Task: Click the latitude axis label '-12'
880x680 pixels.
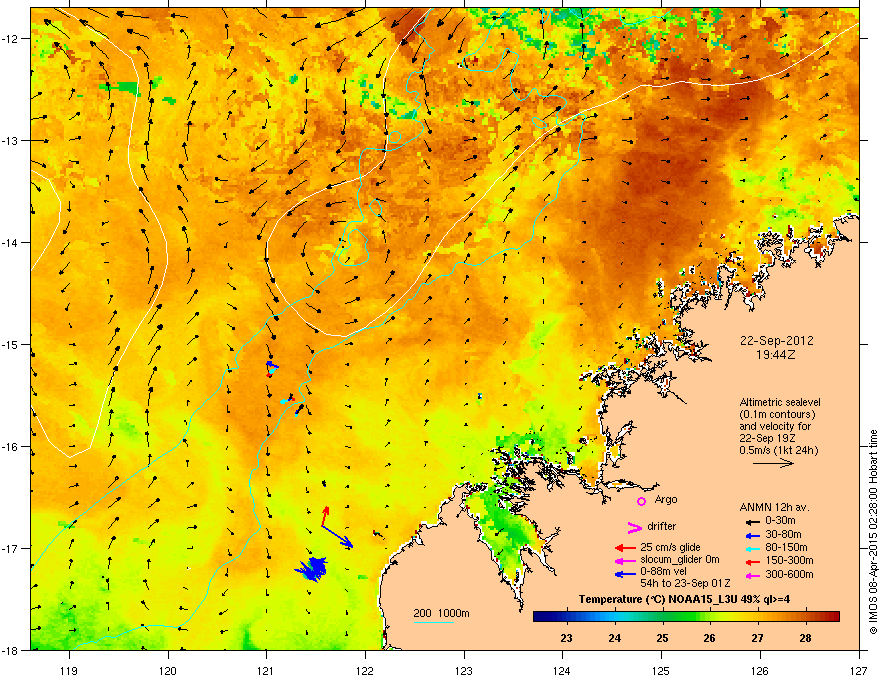Action: (11, 39)
